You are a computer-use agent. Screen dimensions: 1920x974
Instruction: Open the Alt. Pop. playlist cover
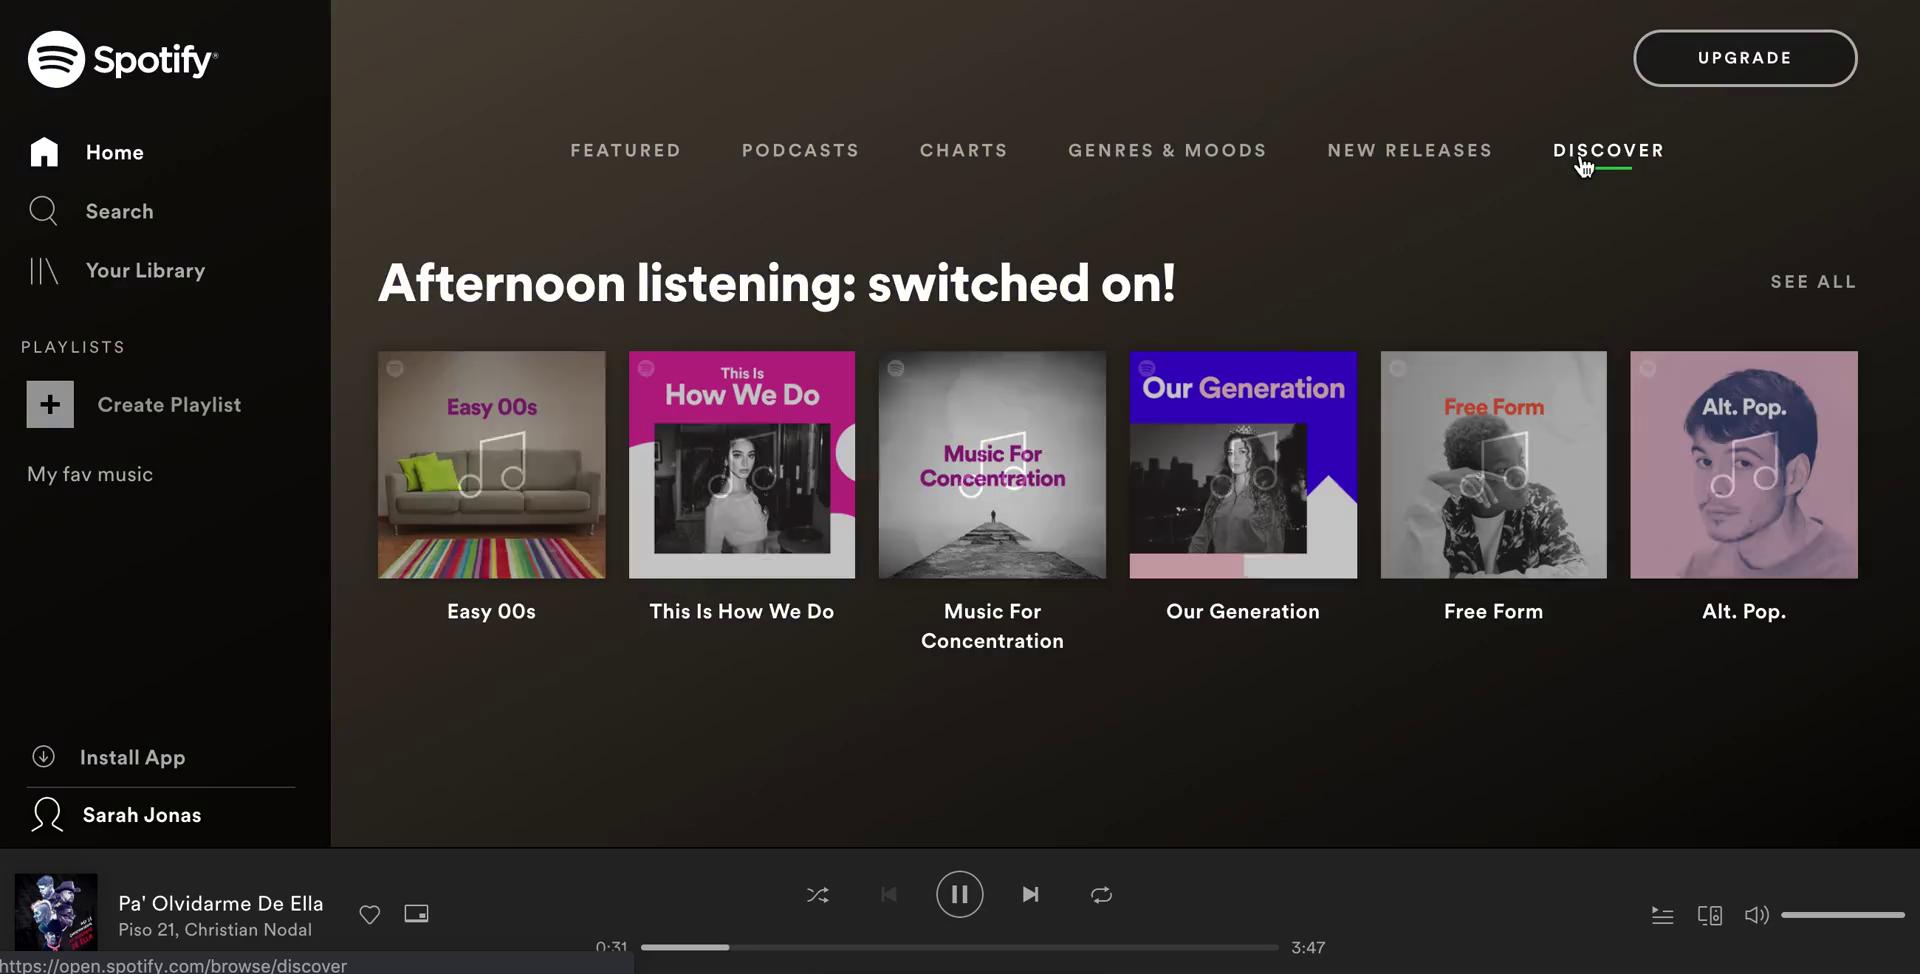[1744, 464]
